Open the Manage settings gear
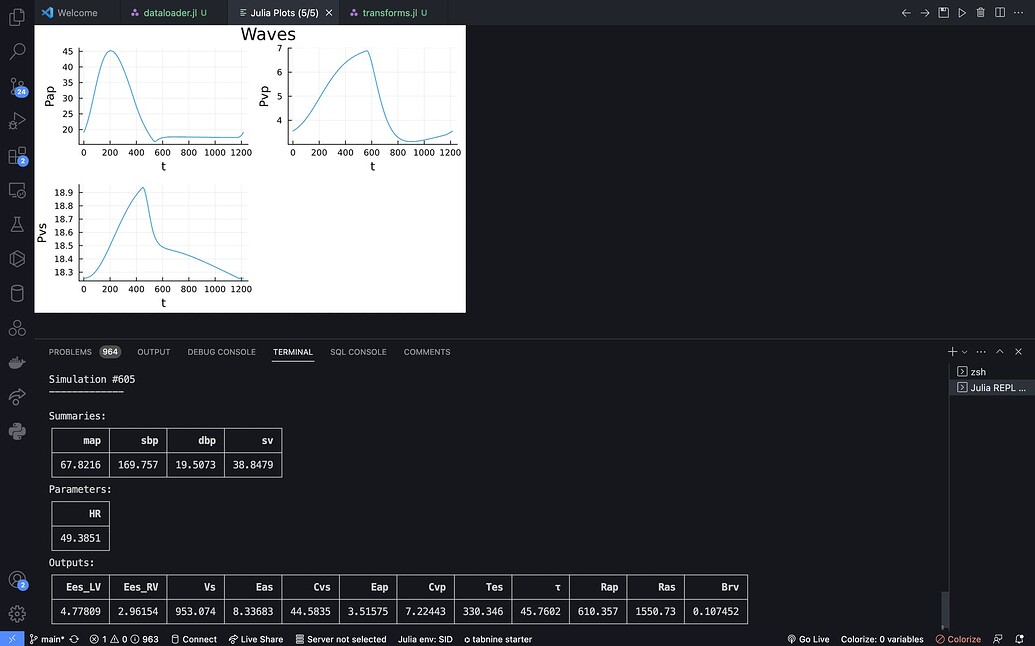 pyautogui.click(x=17, y=614)
